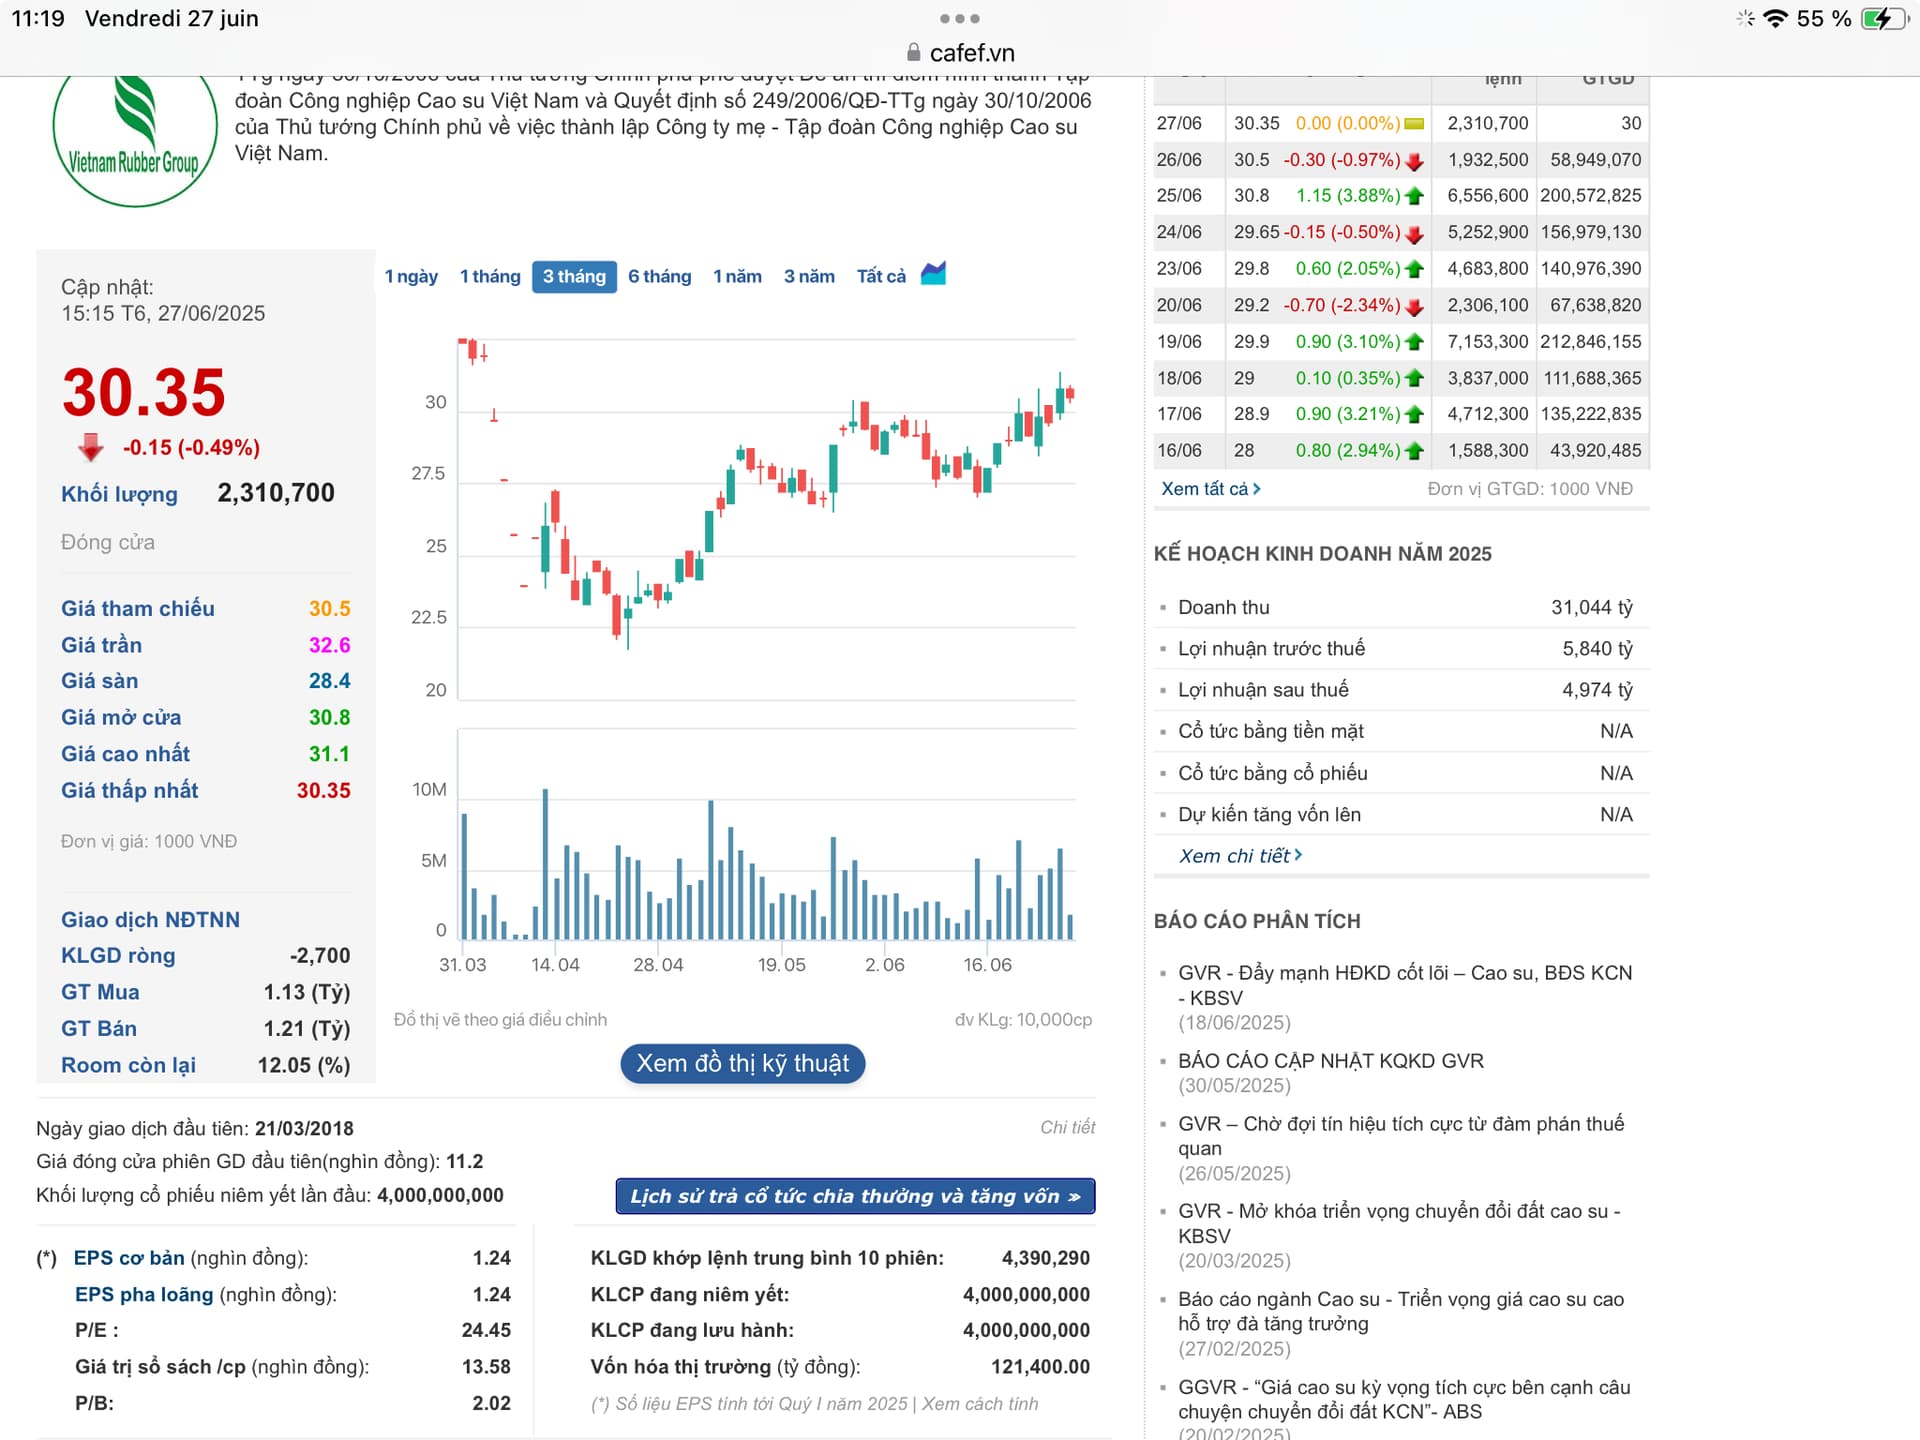
Task: Click the red down arrow on 26/06 row
Action: pos(1414,161)
